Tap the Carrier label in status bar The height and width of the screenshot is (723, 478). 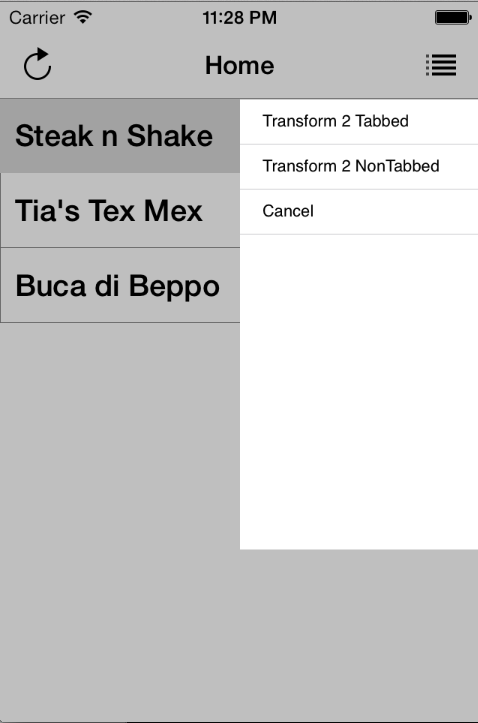37,18
